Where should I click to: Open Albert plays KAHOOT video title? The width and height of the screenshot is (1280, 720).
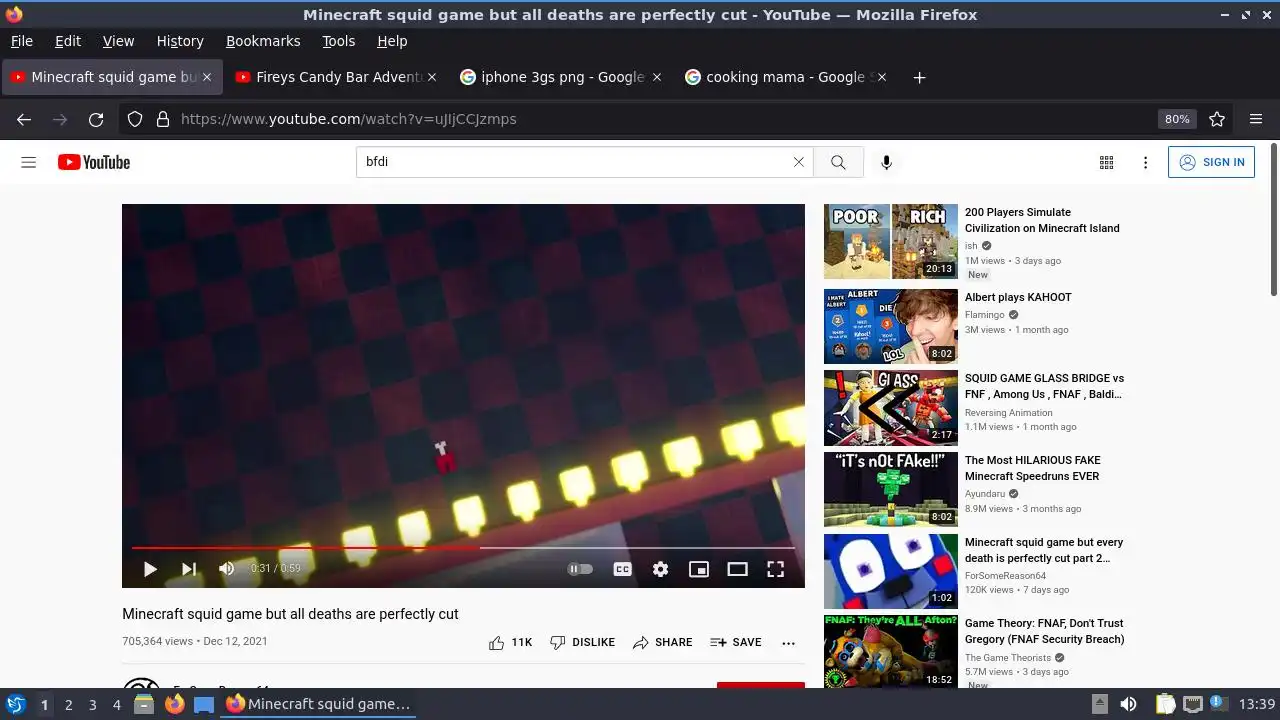click(1018, 297)
